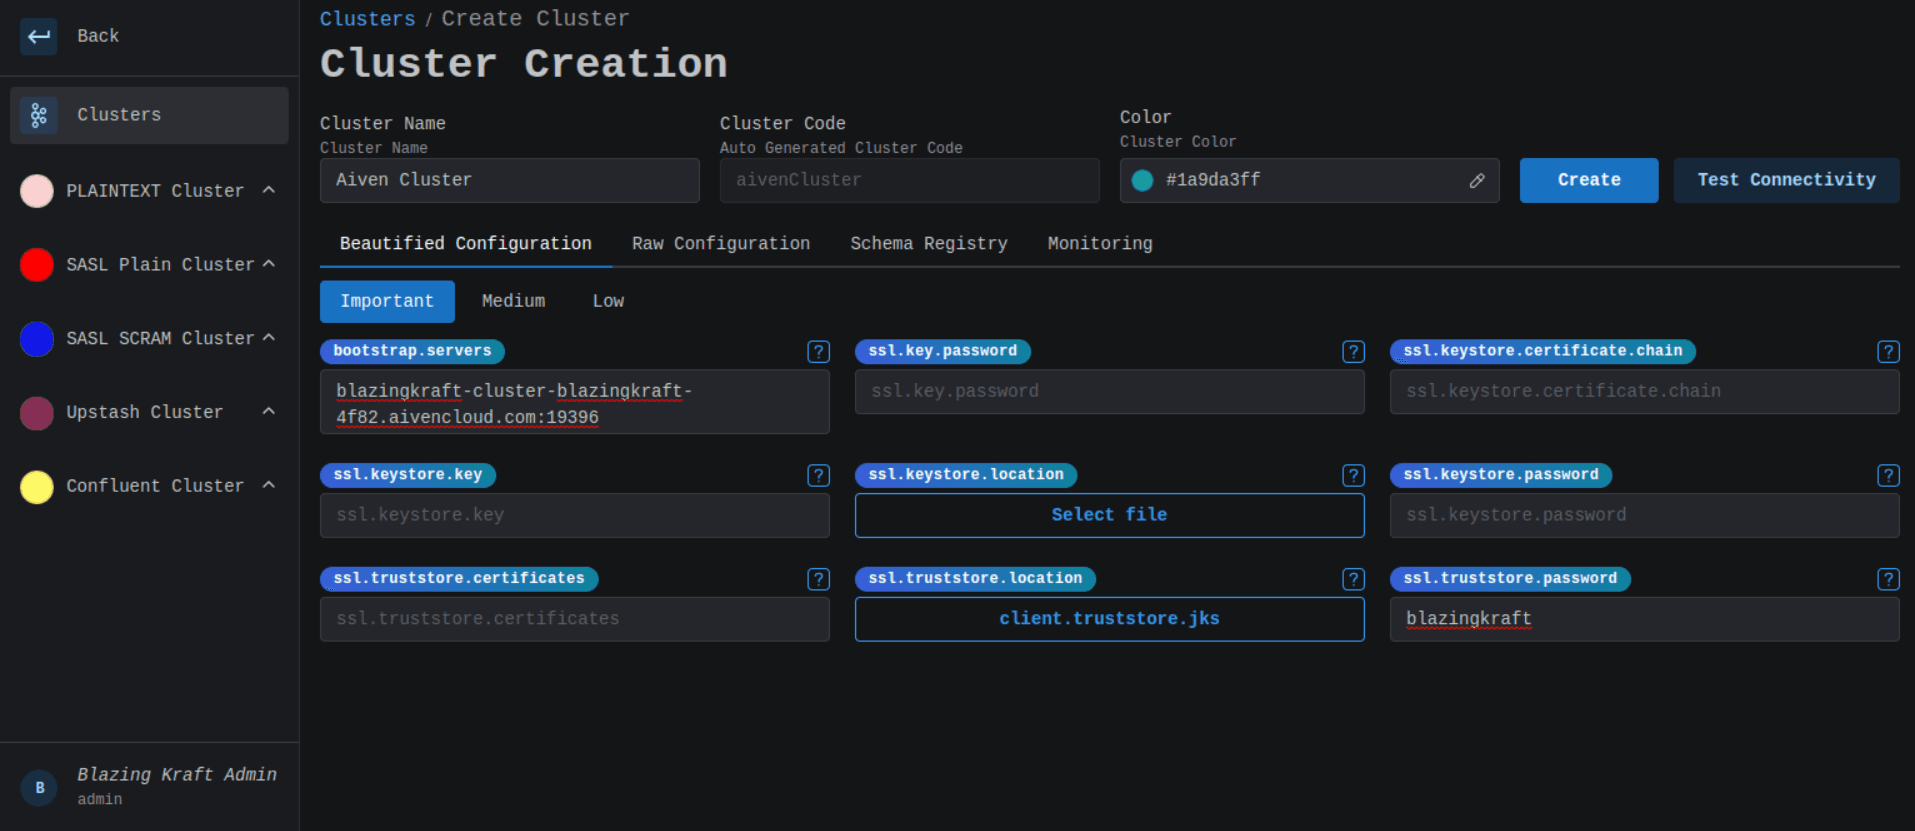Open help for ssl.truststore.location
1915x831 pixels.
pyautogui.click(x=1353, y=579)
